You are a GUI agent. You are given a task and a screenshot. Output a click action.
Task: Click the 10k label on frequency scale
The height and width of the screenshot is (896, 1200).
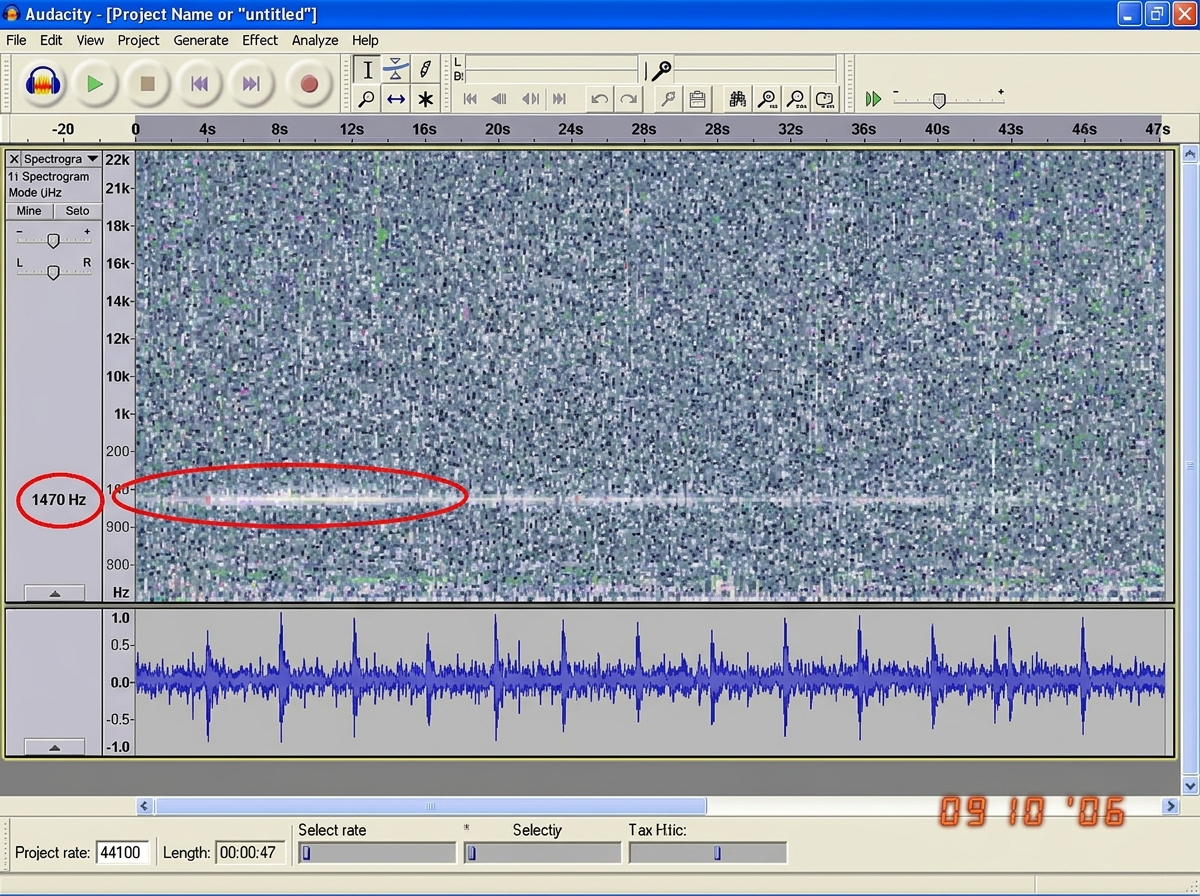click(118, 376)
